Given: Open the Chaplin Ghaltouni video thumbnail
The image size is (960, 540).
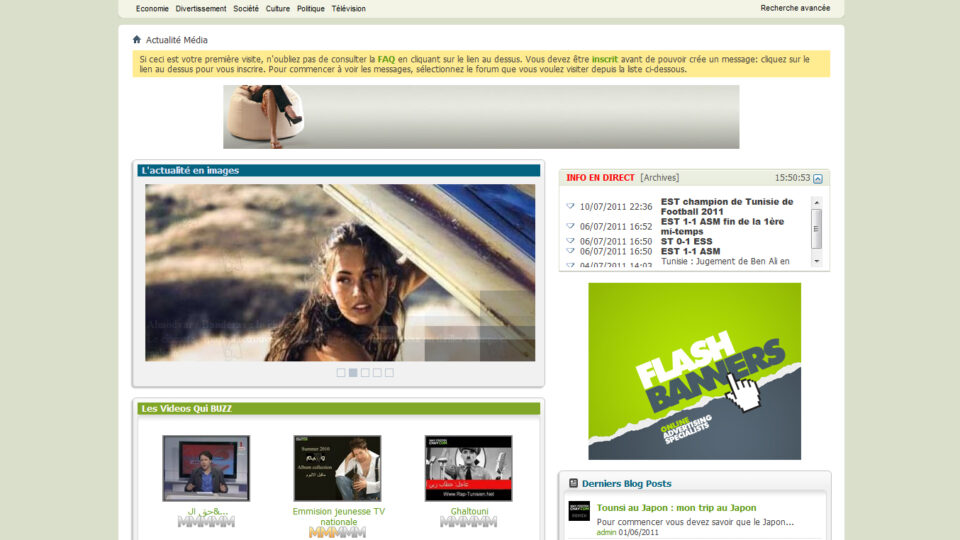Looking at the screenshot, I should pos(468,468).
